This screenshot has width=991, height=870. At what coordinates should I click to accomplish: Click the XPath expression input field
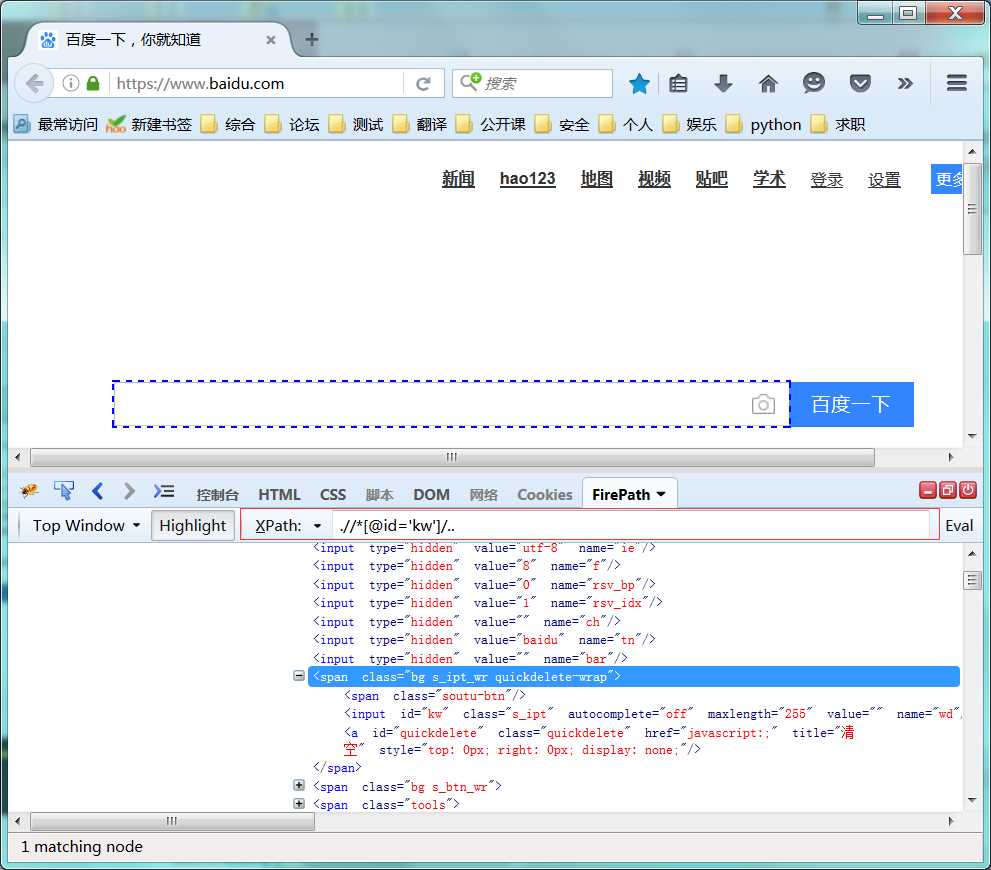(x=630, y=525)
